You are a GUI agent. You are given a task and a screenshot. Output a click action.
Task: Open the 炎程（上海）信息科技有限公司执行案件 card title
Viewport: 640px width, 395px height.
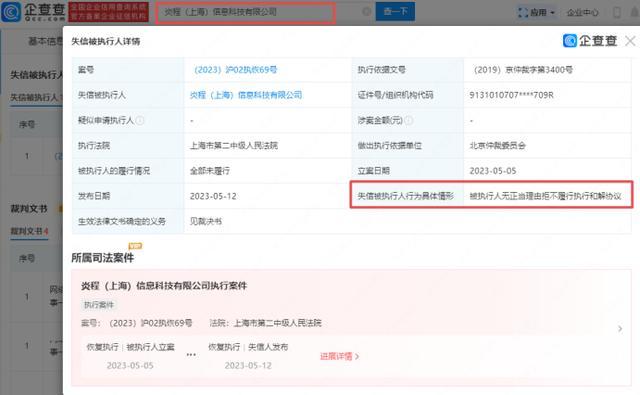click(164, 286)
